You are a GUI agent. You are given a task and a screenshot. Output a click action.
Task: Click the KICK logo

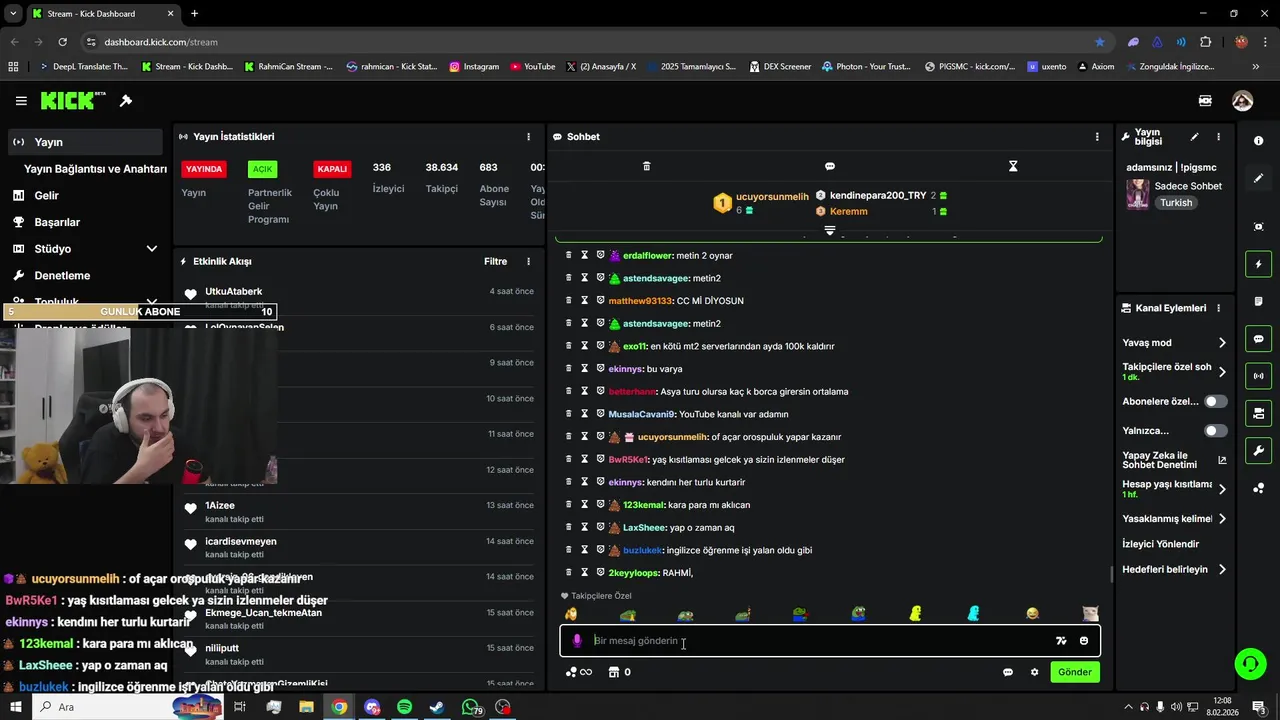tap(73, 101)
